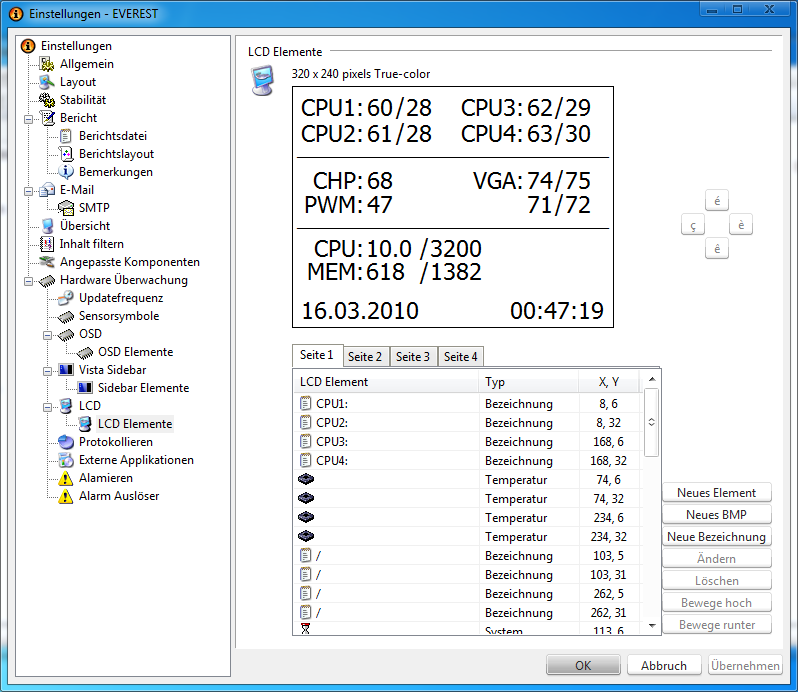Click the LCD preview display area
Screen dimensions: 798x692
tap(453, 207)
